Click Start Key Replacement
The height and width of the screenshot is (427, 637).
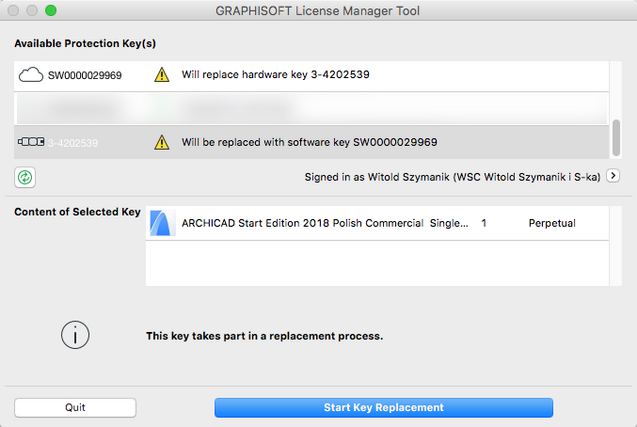point(383,407)
